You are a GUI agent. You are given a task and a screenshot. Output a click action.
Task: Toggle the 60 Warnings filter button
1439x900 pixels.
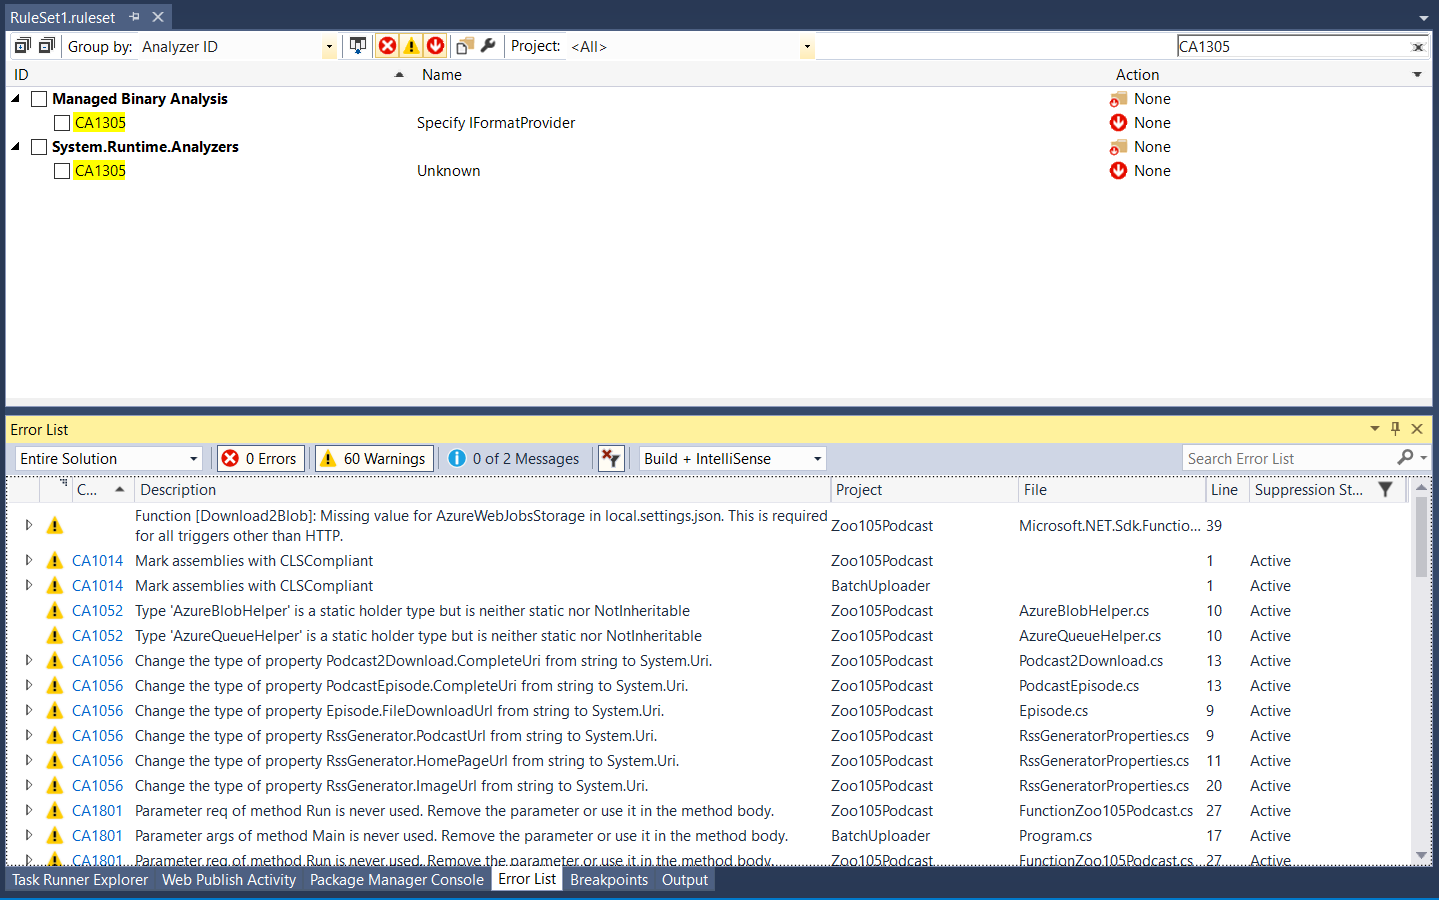point(374,458)
